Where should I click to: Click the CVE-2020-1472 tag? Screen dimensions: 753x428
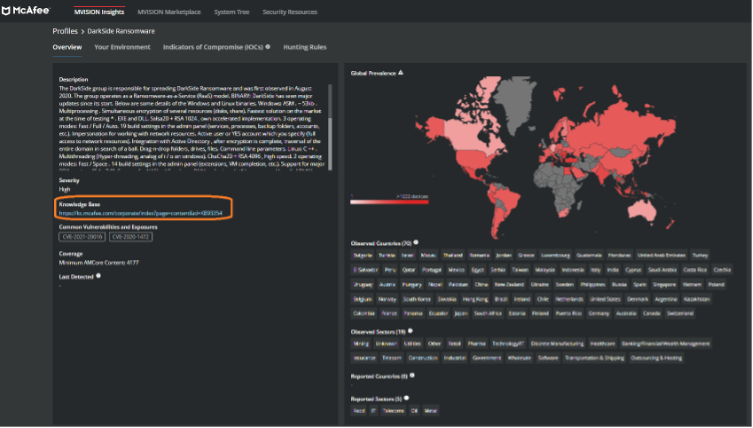click(131, 237)
